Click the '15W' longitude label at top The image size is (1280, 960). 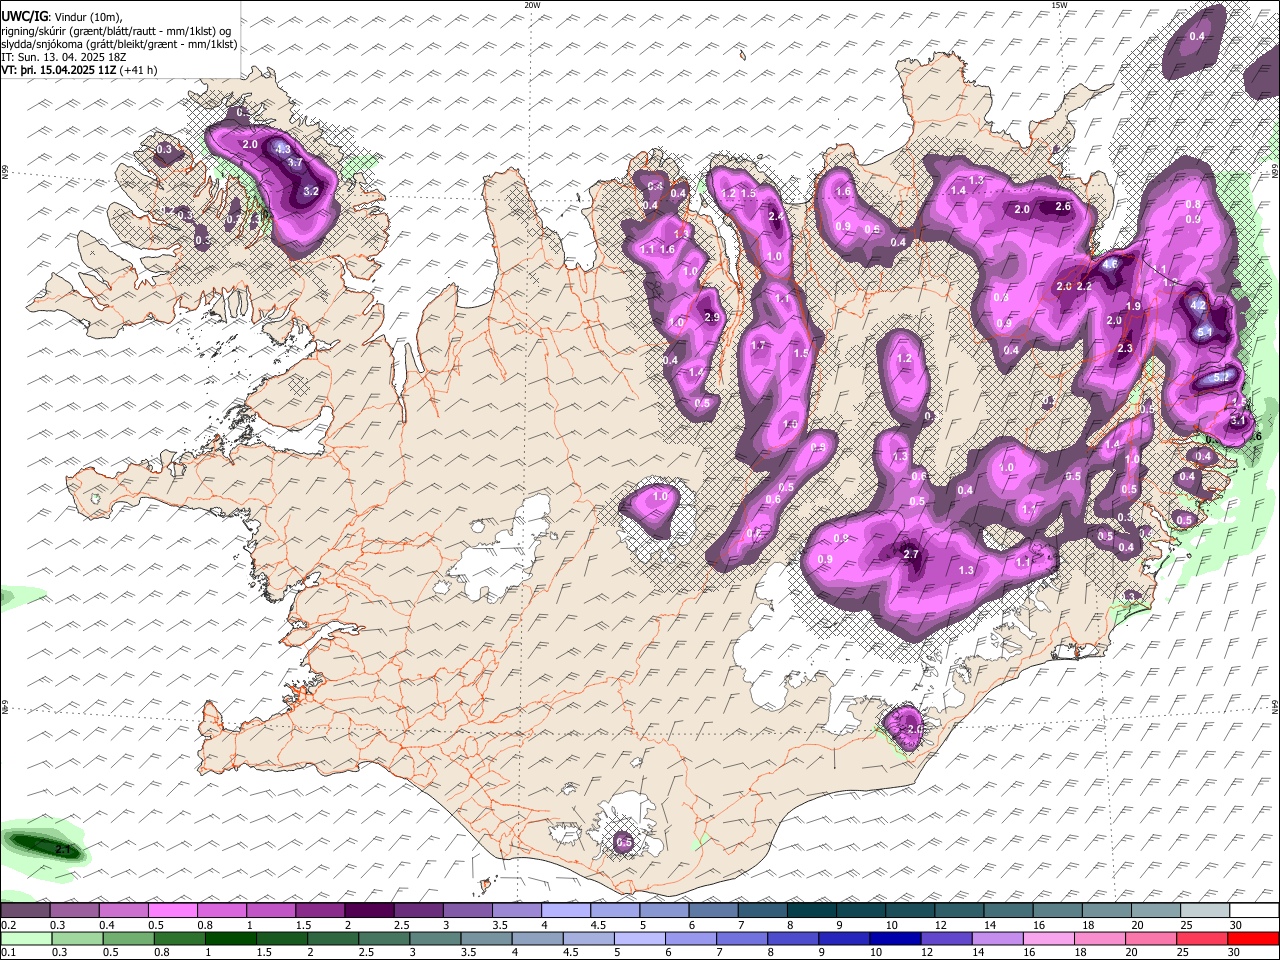1059,5
